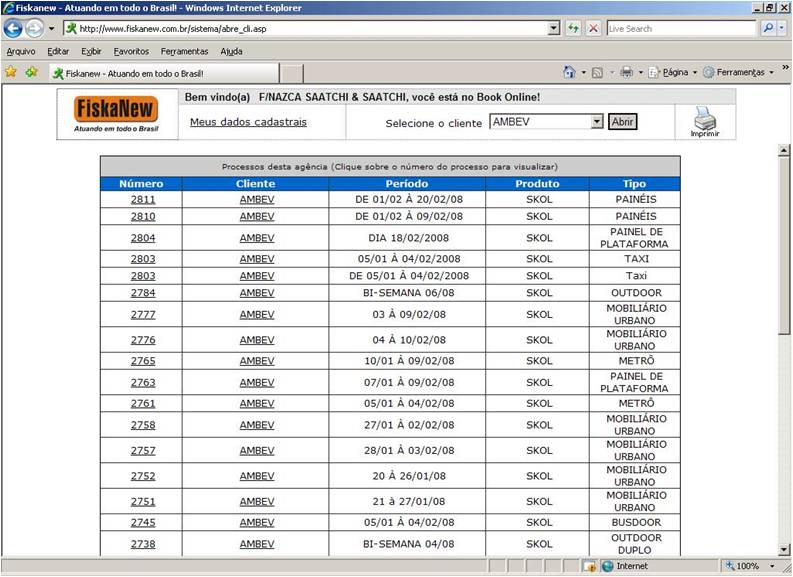This screenshot has height=577, width=793.
Task: Open process number 2758
Action: [x=143, y=425]
